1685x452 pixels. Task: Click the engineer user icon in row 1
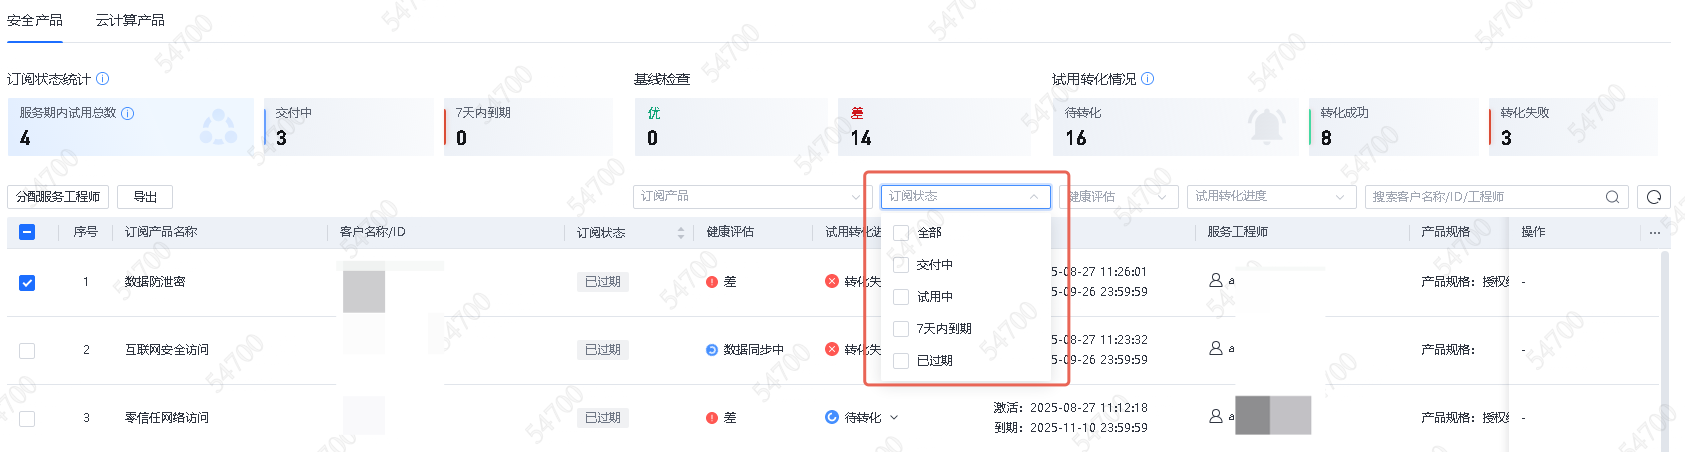pyautogui.click(x=1216, y=281)
